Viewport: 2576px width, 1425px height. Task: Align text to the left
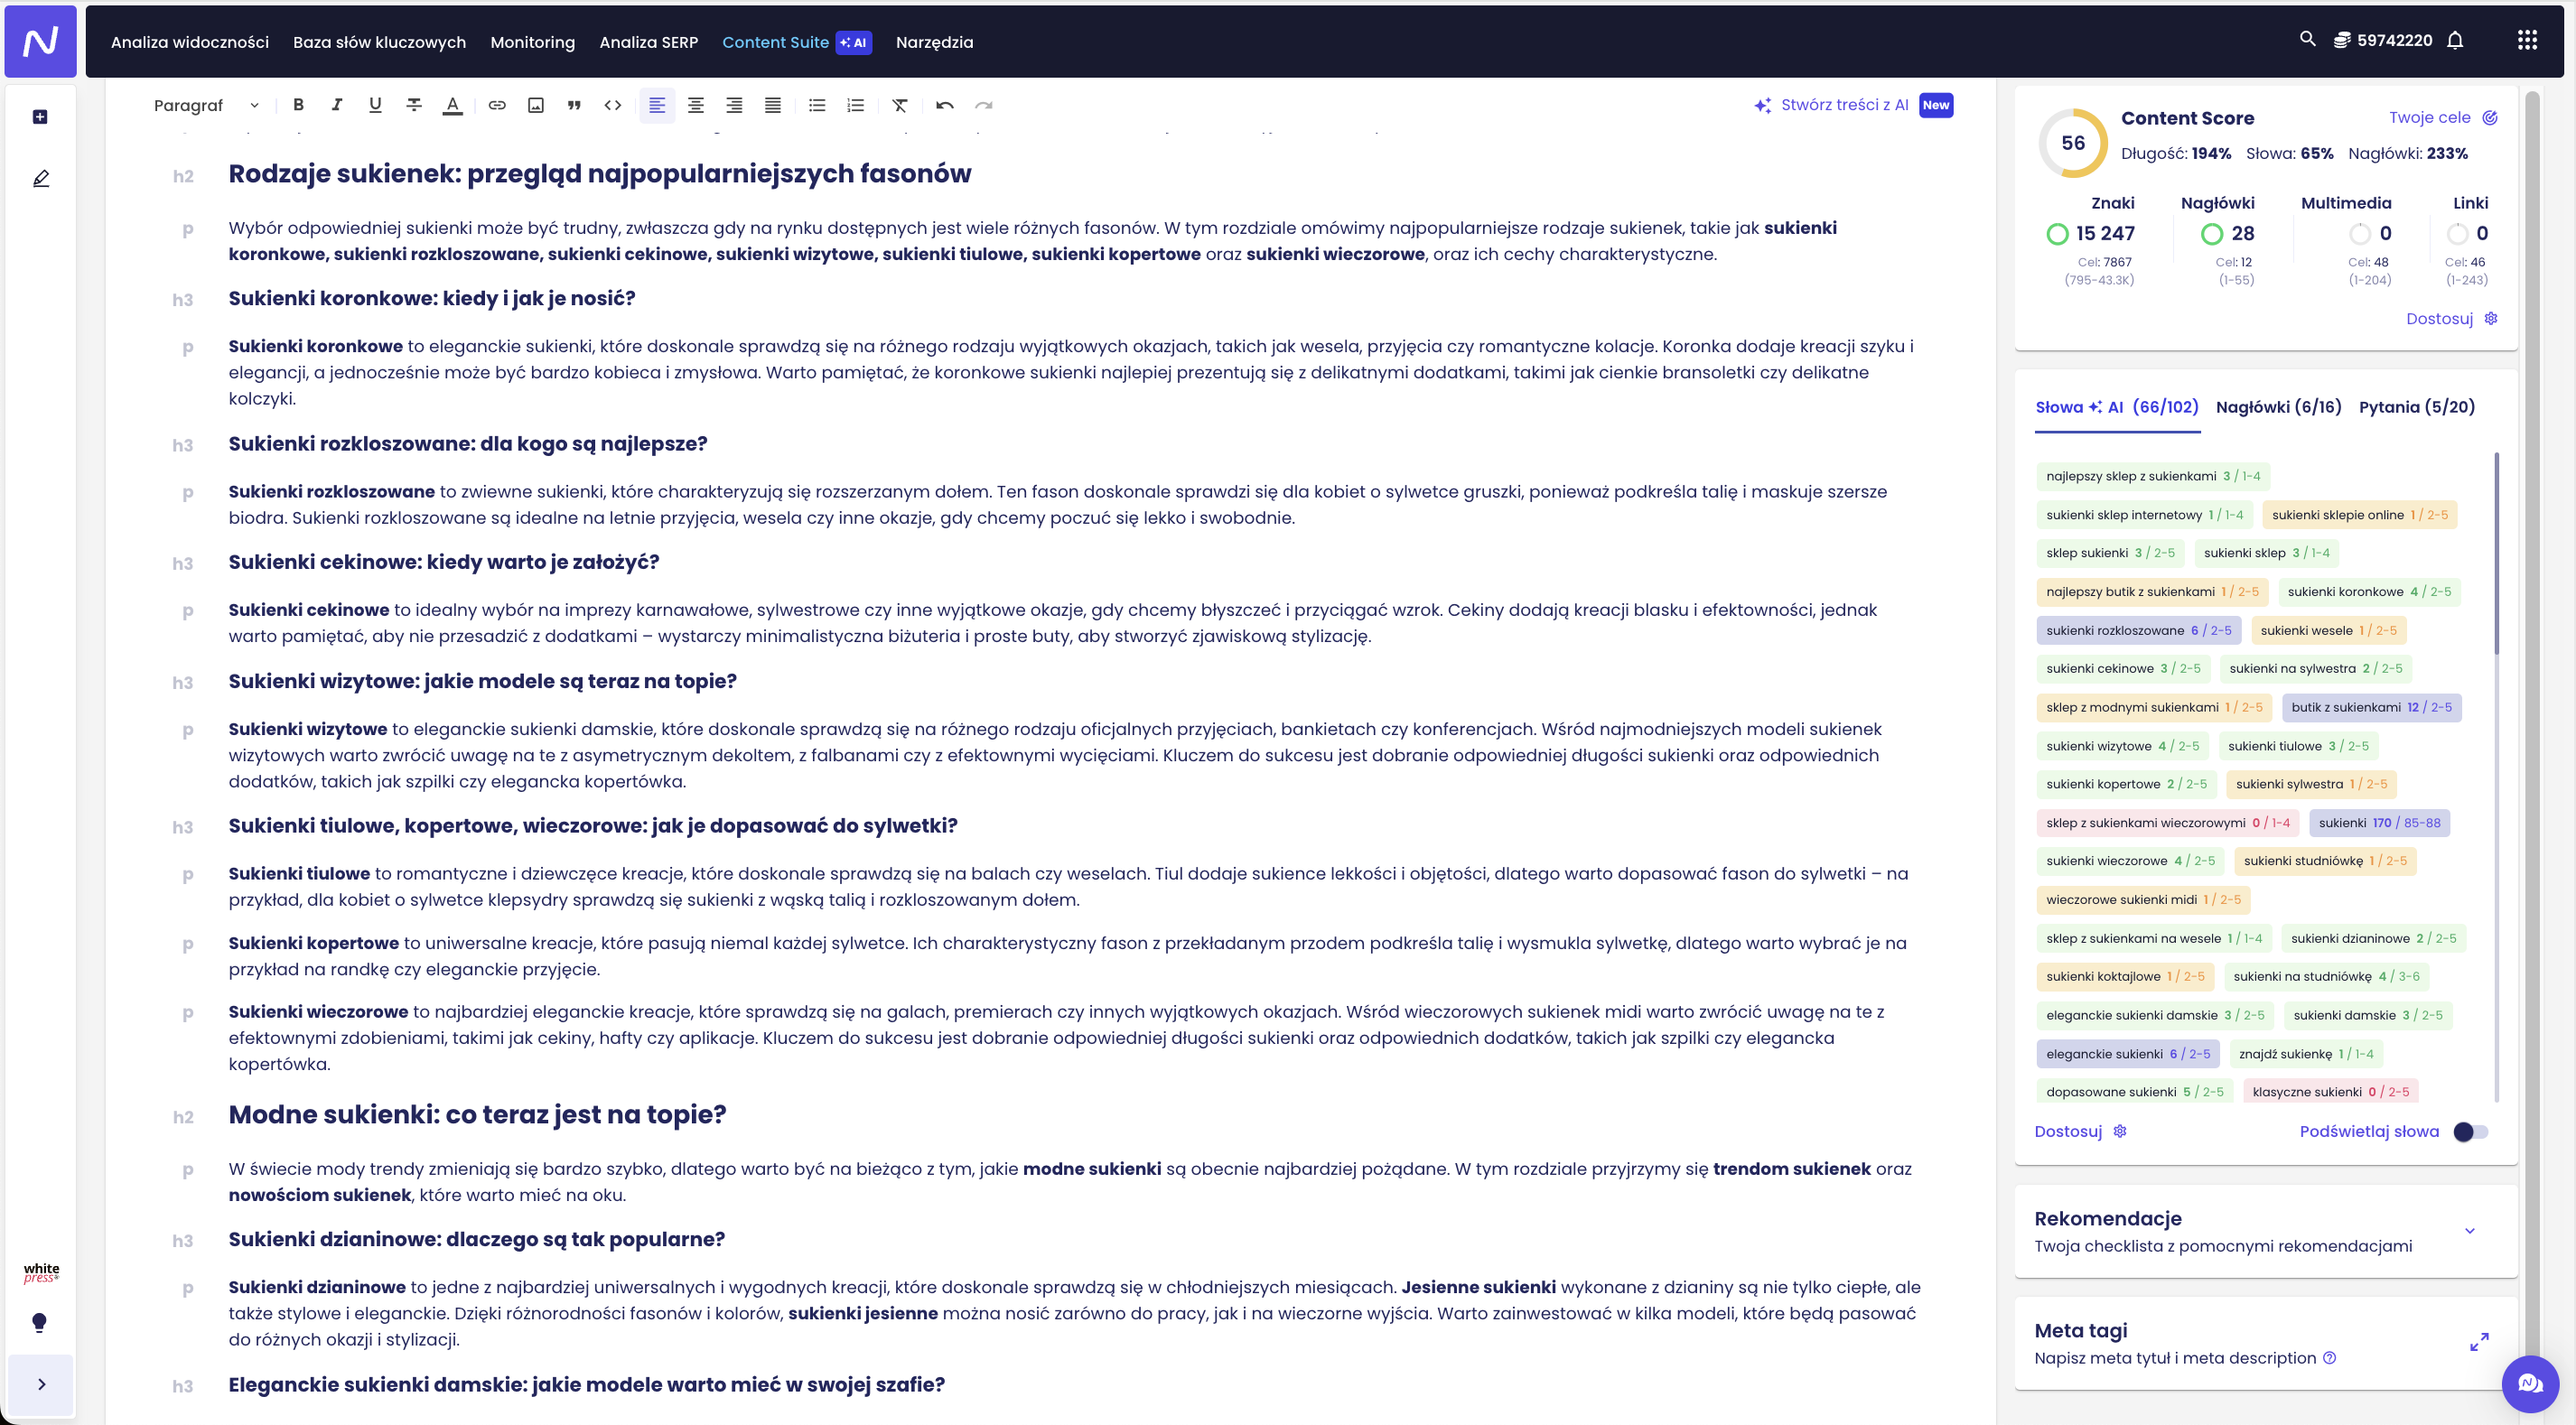click(x=657, y=105)
